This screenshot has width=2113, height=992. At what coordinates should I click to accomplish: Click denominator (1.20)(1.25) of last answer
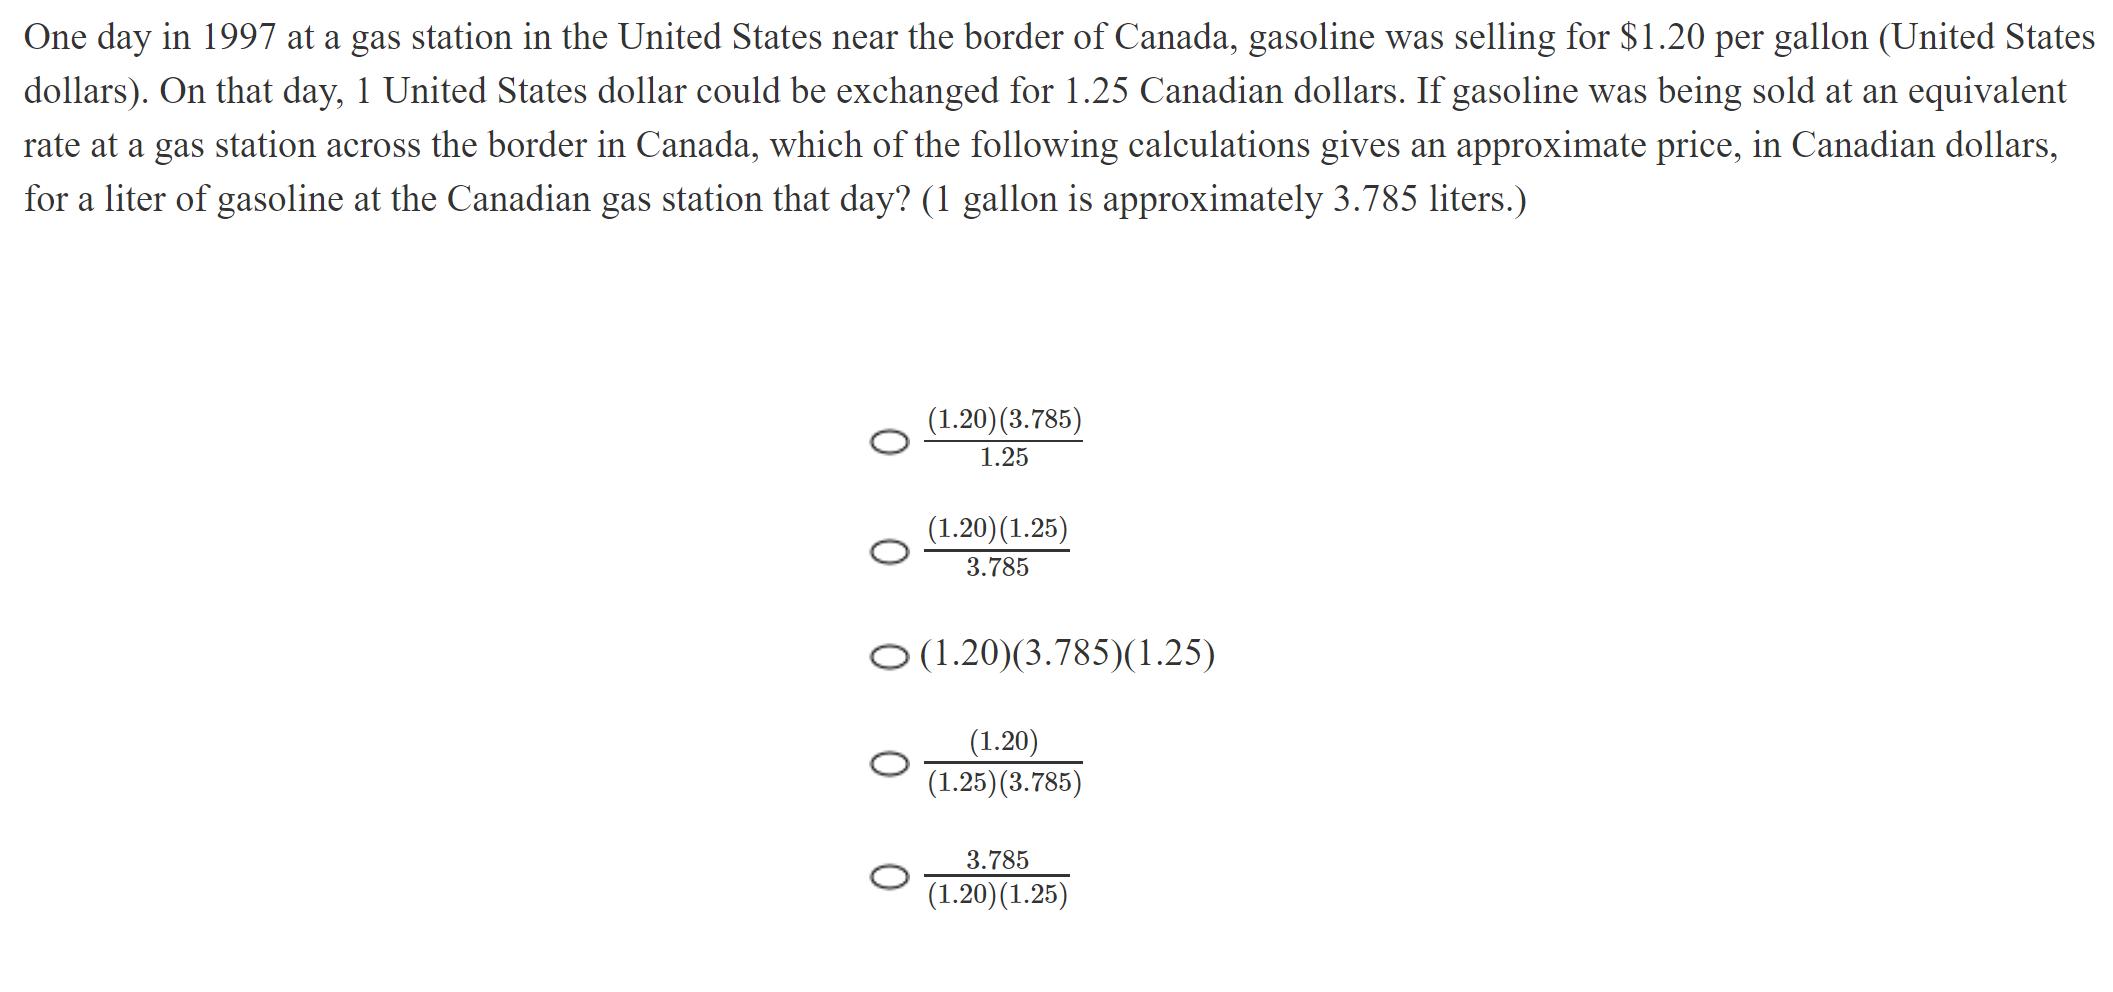coord(997,894)
